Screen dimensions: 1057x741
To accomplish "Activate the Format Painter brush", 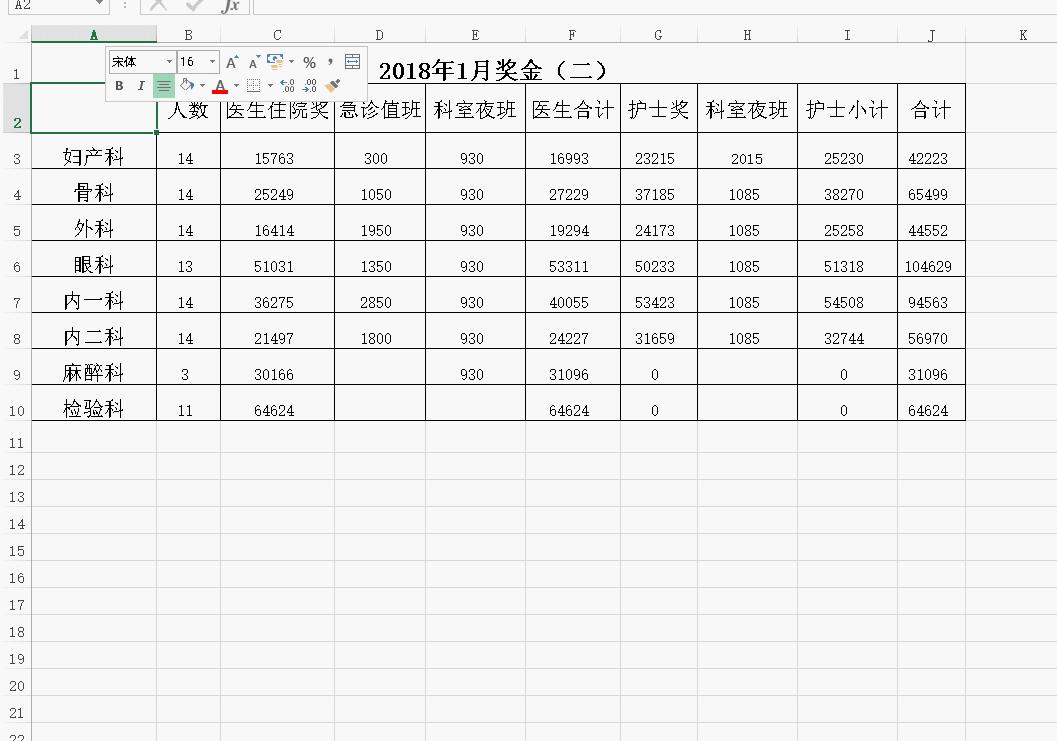I will [332, 86].
